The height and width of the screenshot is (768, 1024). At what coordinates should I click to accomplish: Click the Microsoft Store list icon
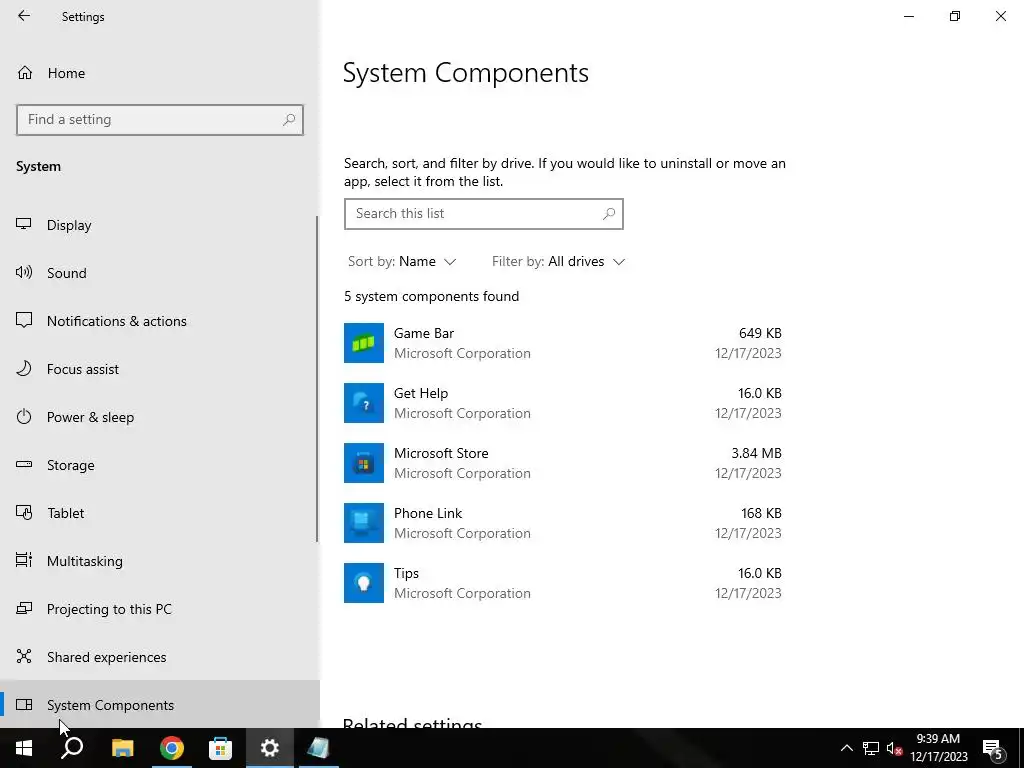[x=364, y=463]
